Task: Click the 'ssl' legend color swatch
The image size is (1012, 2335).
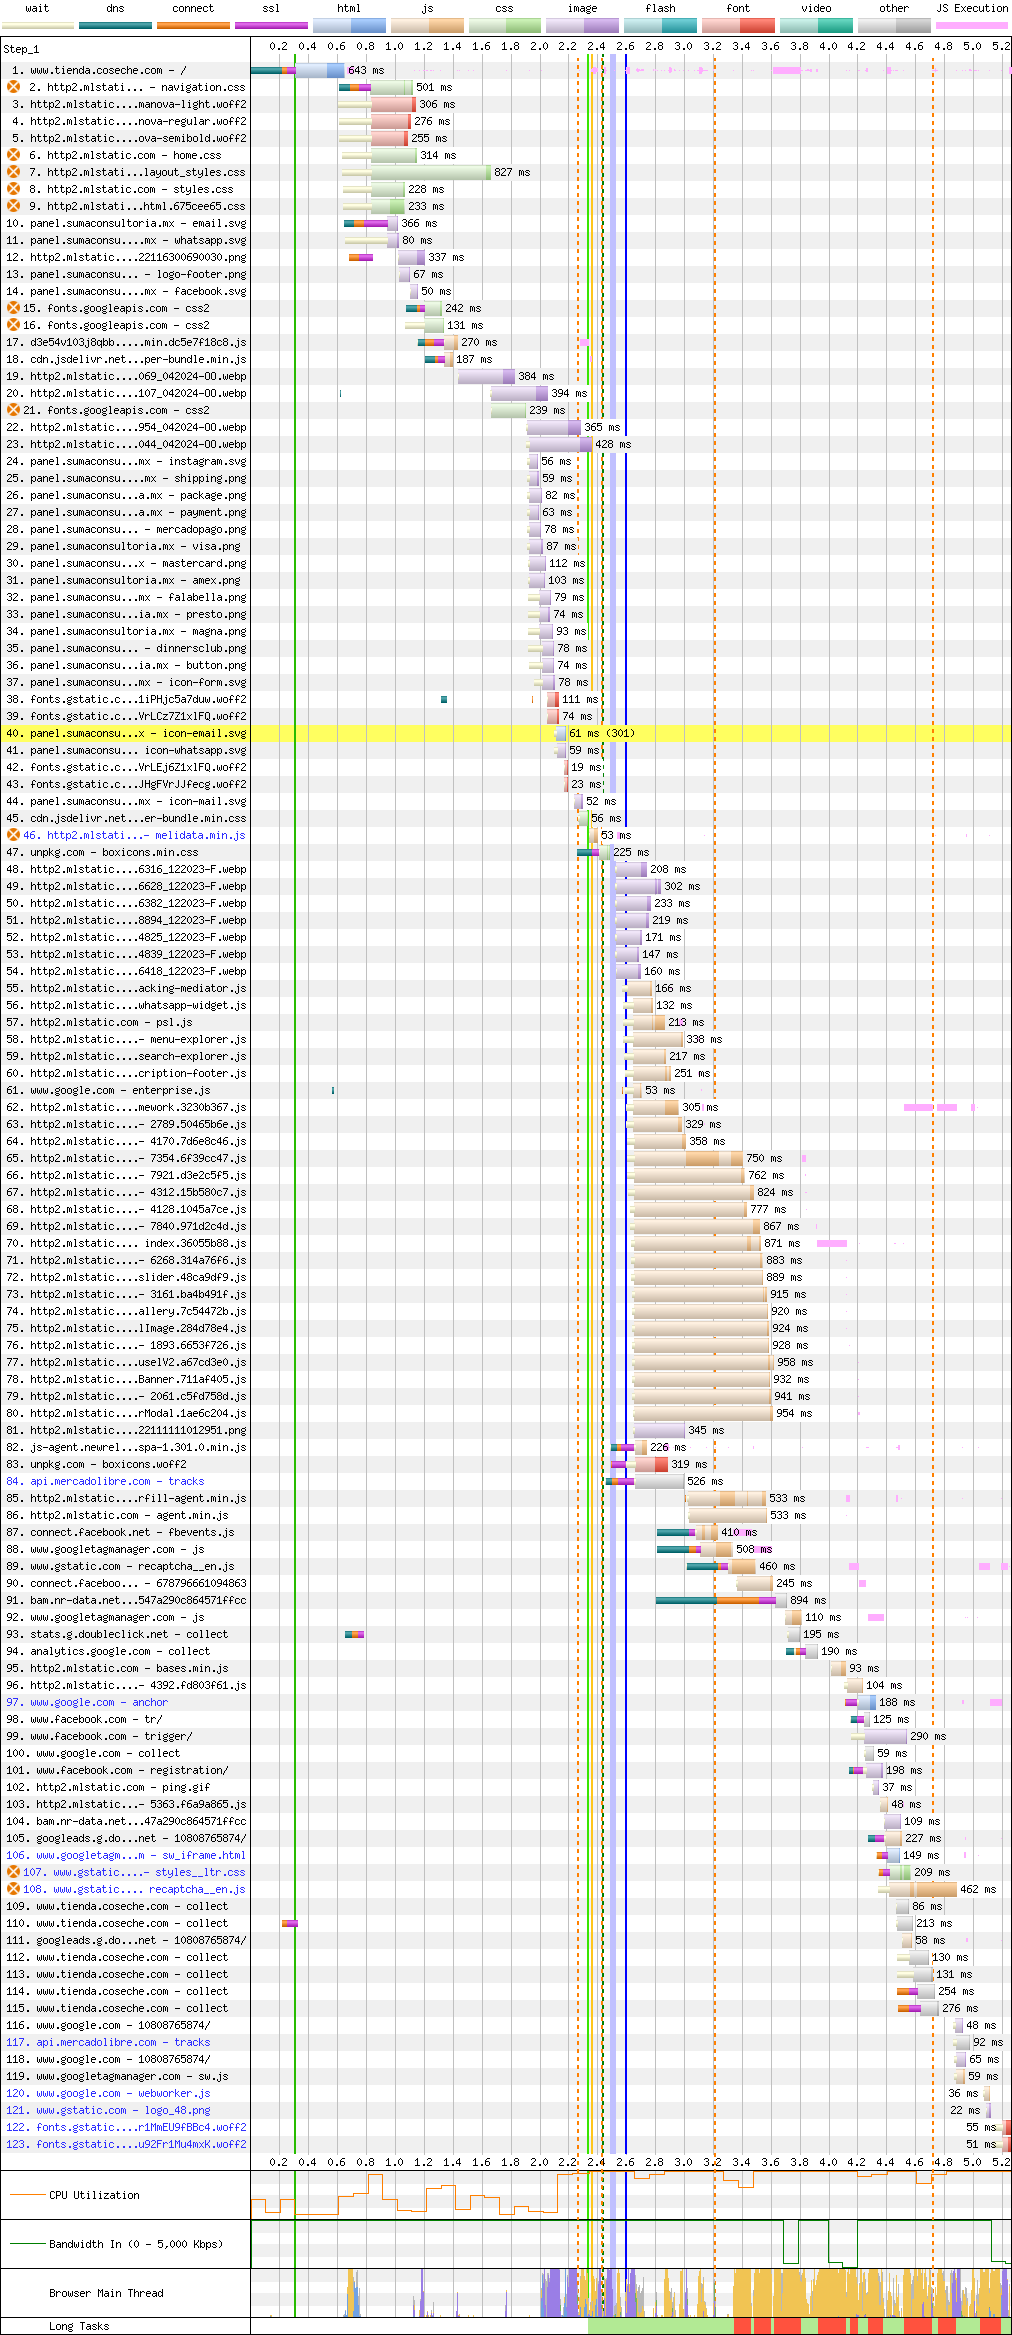Action: pyautogui.click(x=271, y=25)
